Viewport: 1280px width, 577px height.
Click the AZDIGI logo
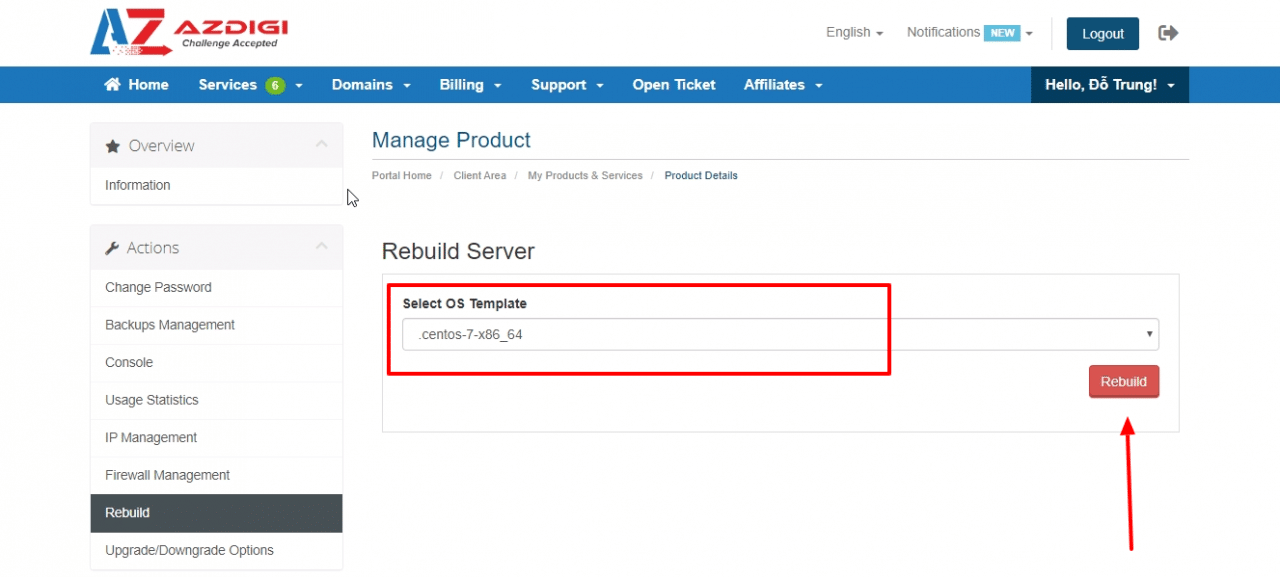point(188,33)
